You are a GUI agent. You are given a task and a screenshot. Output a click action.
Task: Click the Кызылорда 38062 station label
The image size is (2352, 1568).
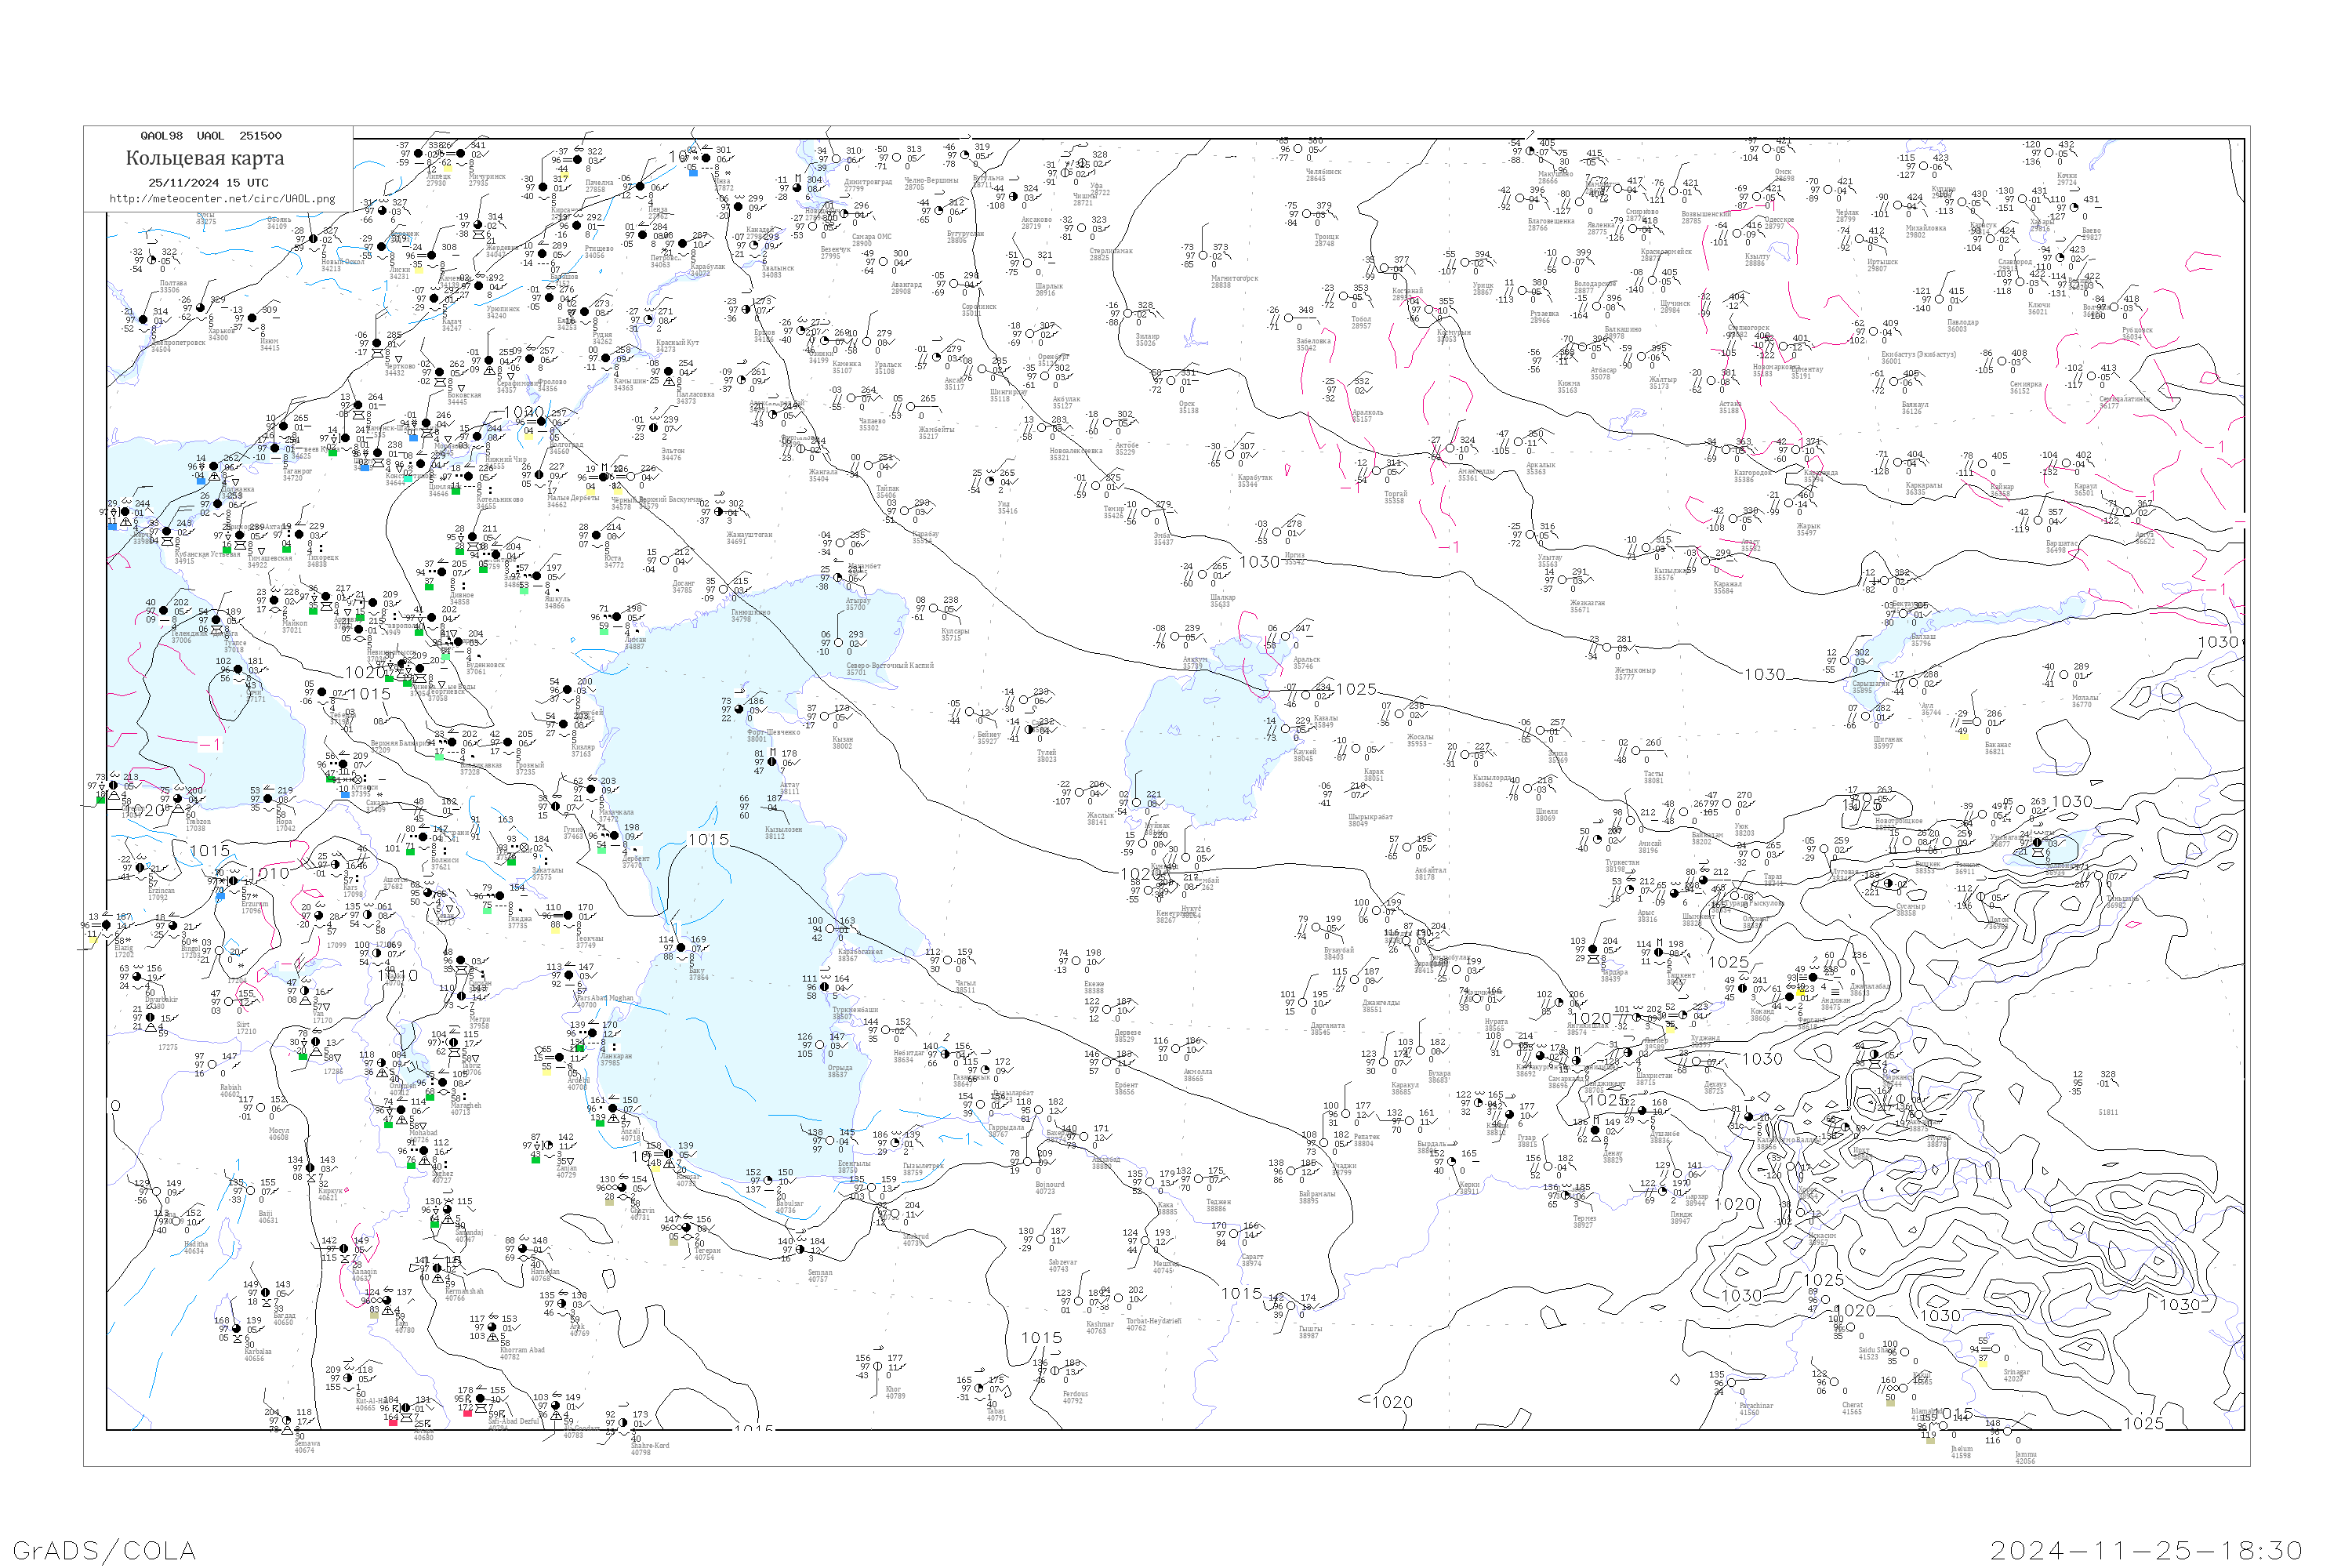pos(1490,781)
